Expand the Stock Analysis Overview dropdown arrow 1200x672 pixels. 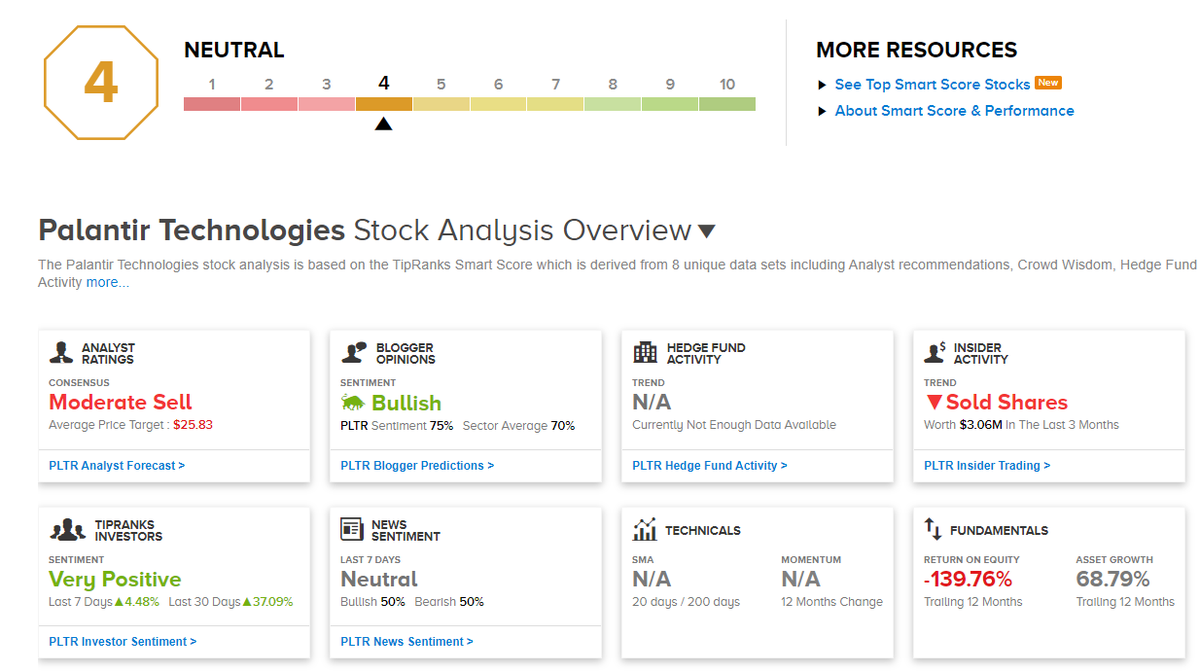pos(706,232)
